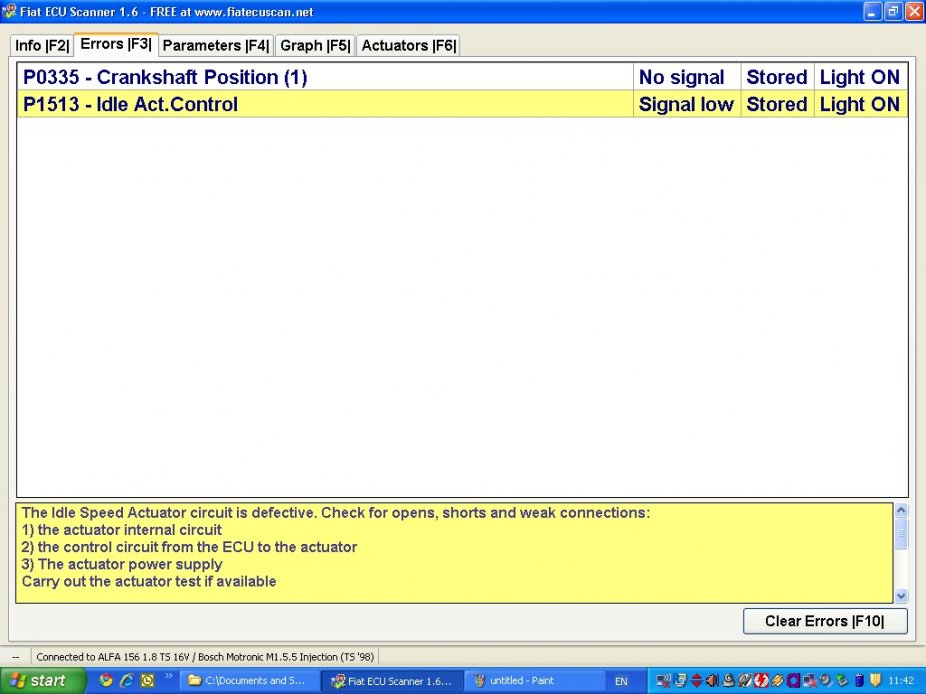This screenshot has height=694, width=926.
Task: Select the P0335 Crankshaft Position error row
Action: (x=325, y=77)
